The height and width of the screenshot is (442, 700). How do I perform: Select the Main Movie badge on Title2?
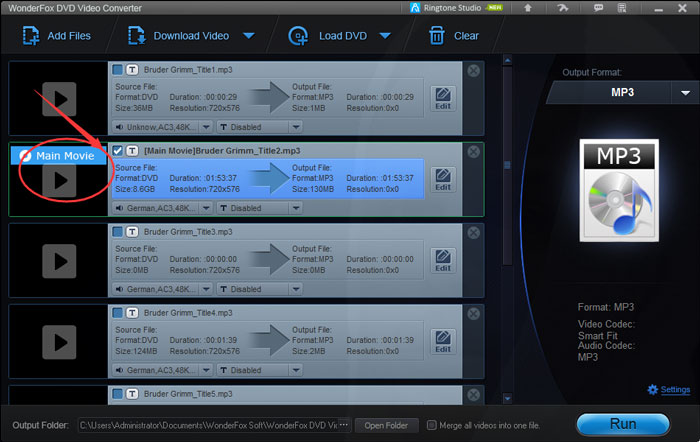point(58,155)
